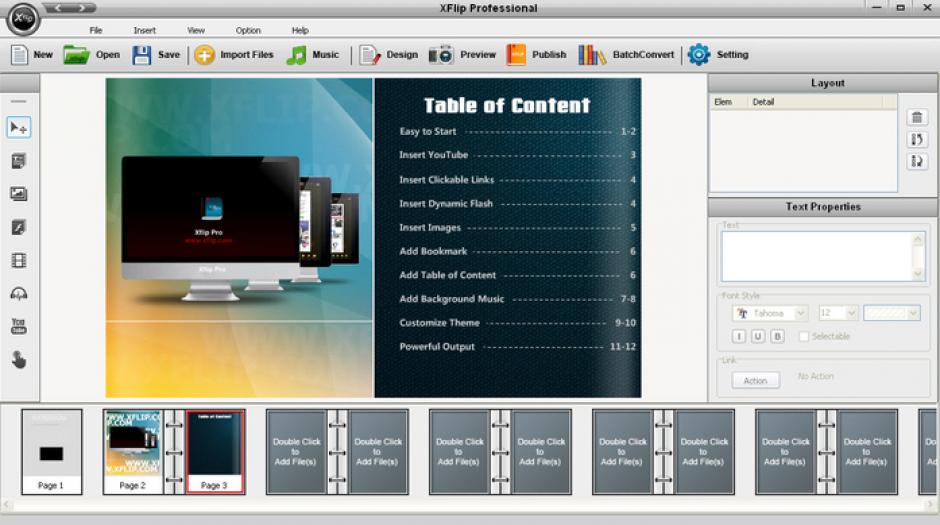
Task: Create a new project with New
Action: coord(32,55)
